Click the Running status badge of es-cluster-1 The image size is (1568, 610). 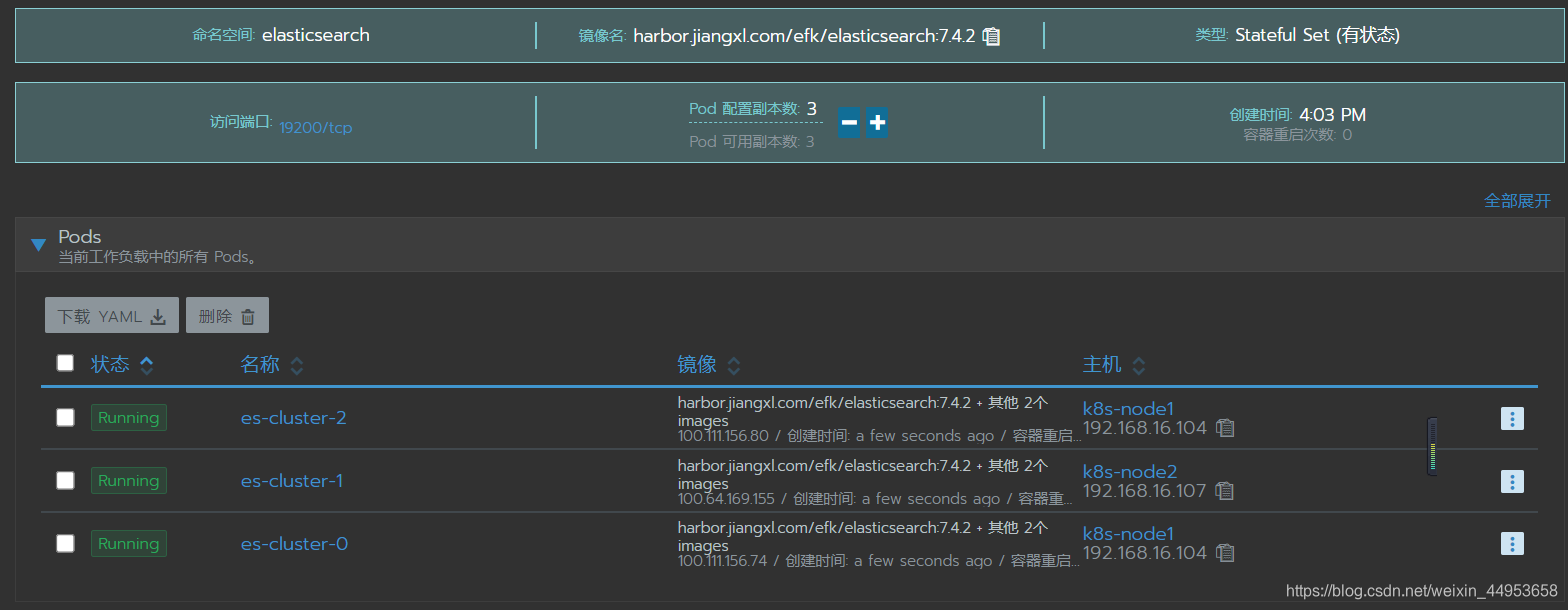[x=129, y=481]
